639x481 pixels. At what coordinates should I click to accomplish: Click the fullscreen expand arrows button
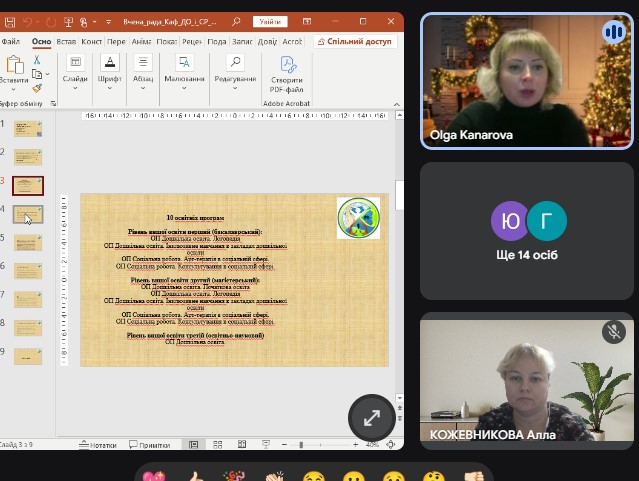tap(371, 418)
